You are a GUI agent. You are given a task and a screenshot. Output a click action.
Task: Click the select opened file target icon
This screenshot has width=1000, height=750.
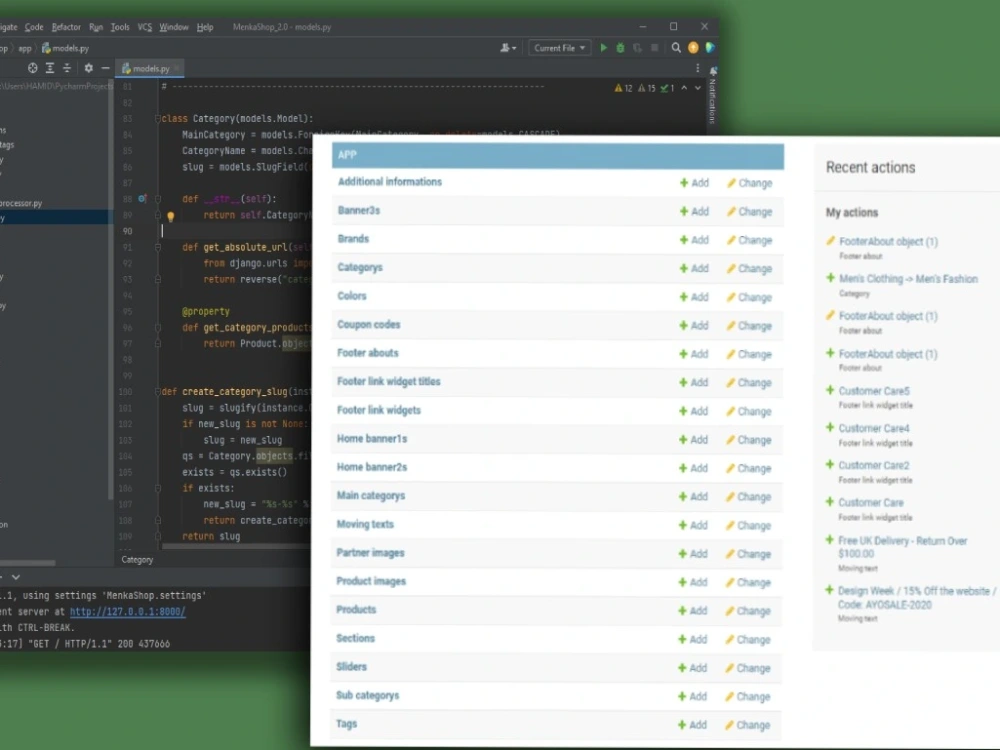[x=33, y=68]
